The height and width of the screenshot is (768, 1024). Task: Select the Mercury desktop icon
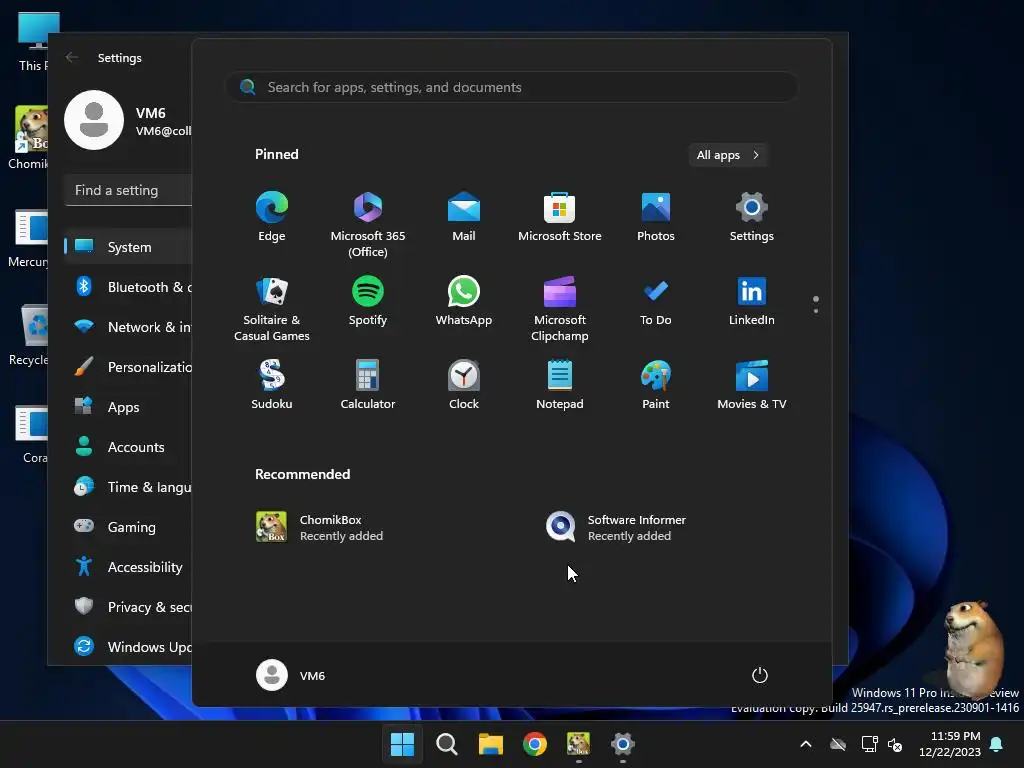coord(28,239)
